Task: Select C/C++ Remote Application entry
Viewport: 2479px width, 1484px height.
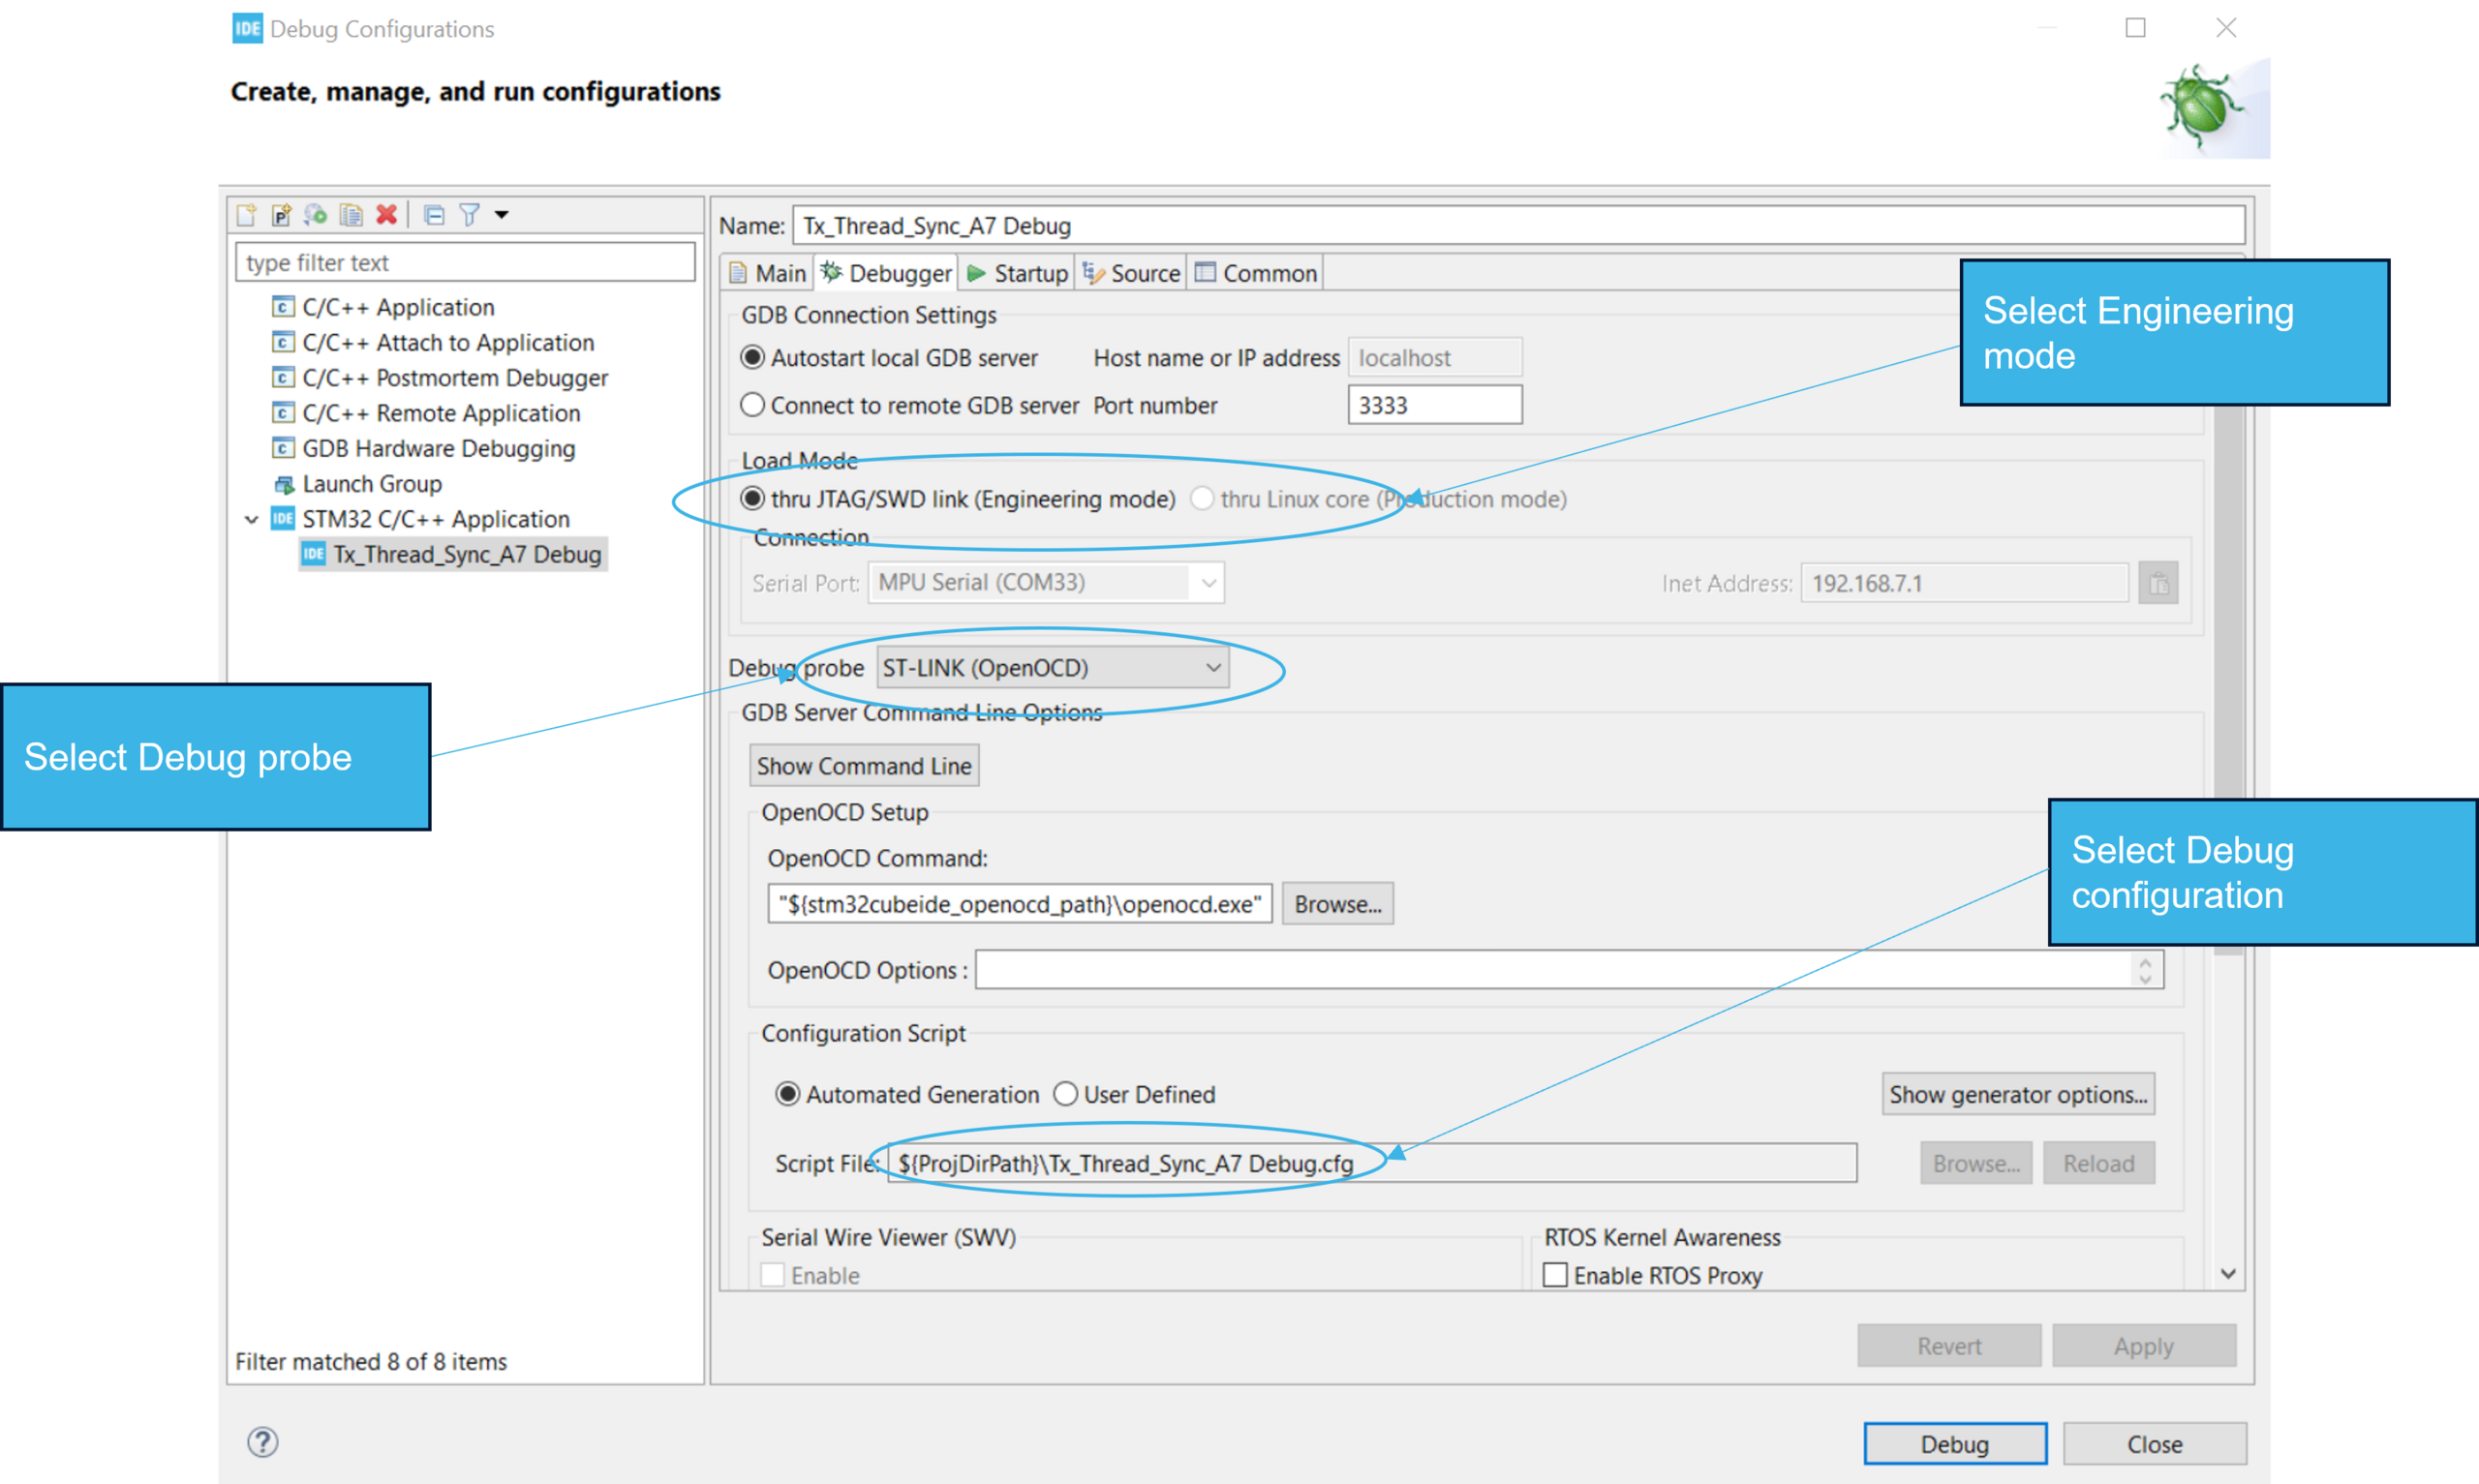Action: point(426,412)
